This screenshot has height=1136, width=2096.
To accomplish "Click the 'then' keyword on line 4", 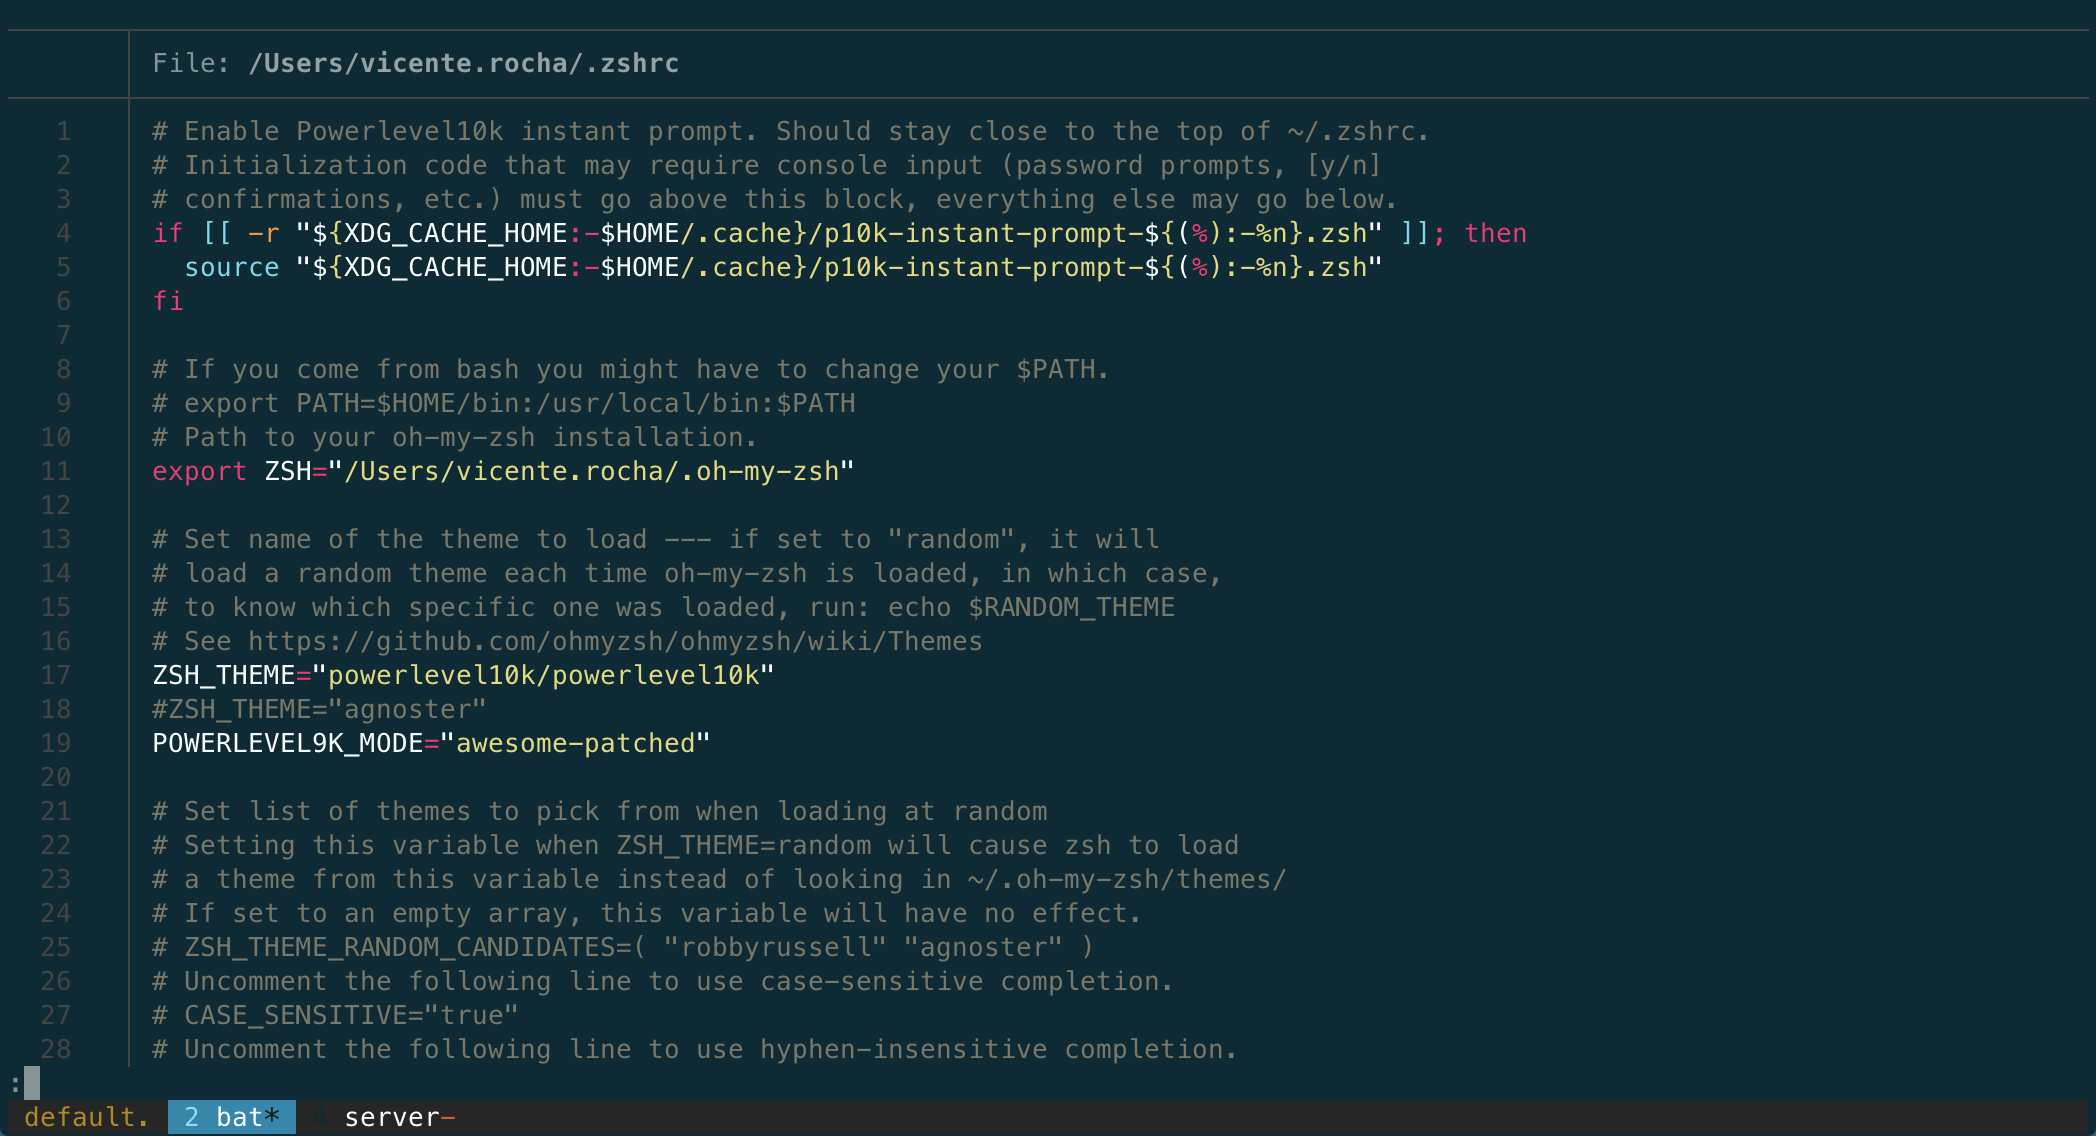I will pos(1496,233).
